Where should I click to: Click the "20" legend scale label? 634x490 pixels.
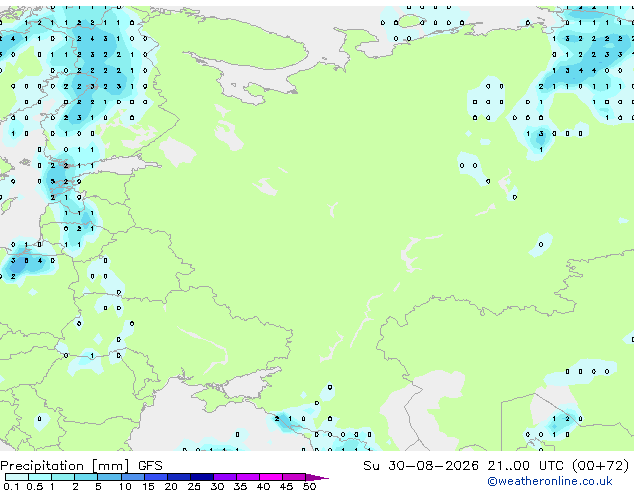pyautogui.click(x=171, y=486)
